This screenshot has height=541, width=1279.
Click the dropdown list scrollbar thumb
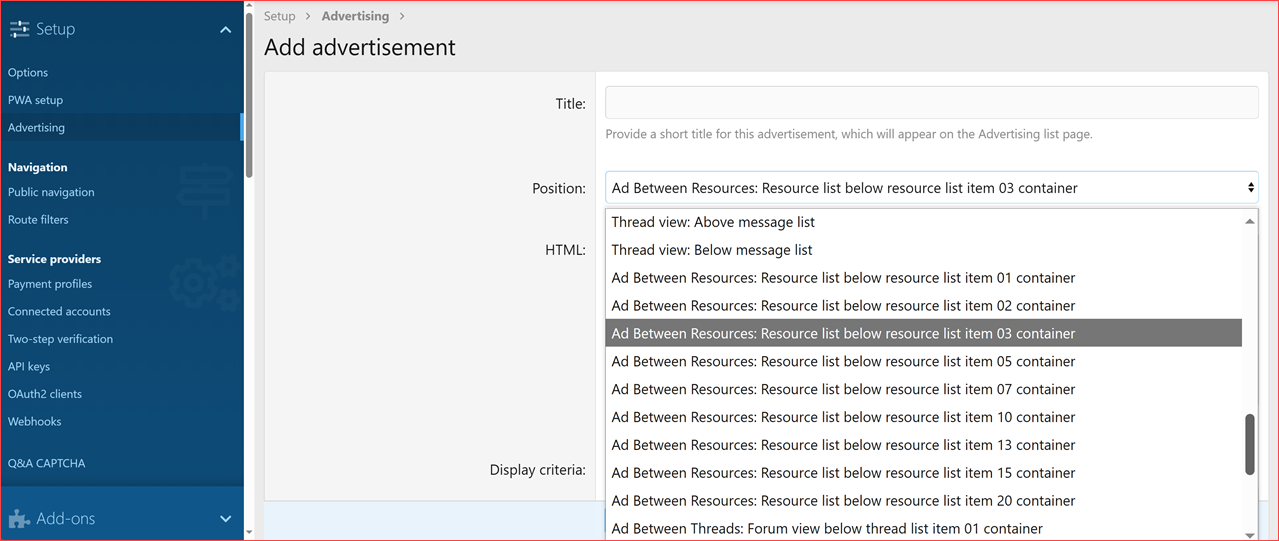pos(1249,444)
